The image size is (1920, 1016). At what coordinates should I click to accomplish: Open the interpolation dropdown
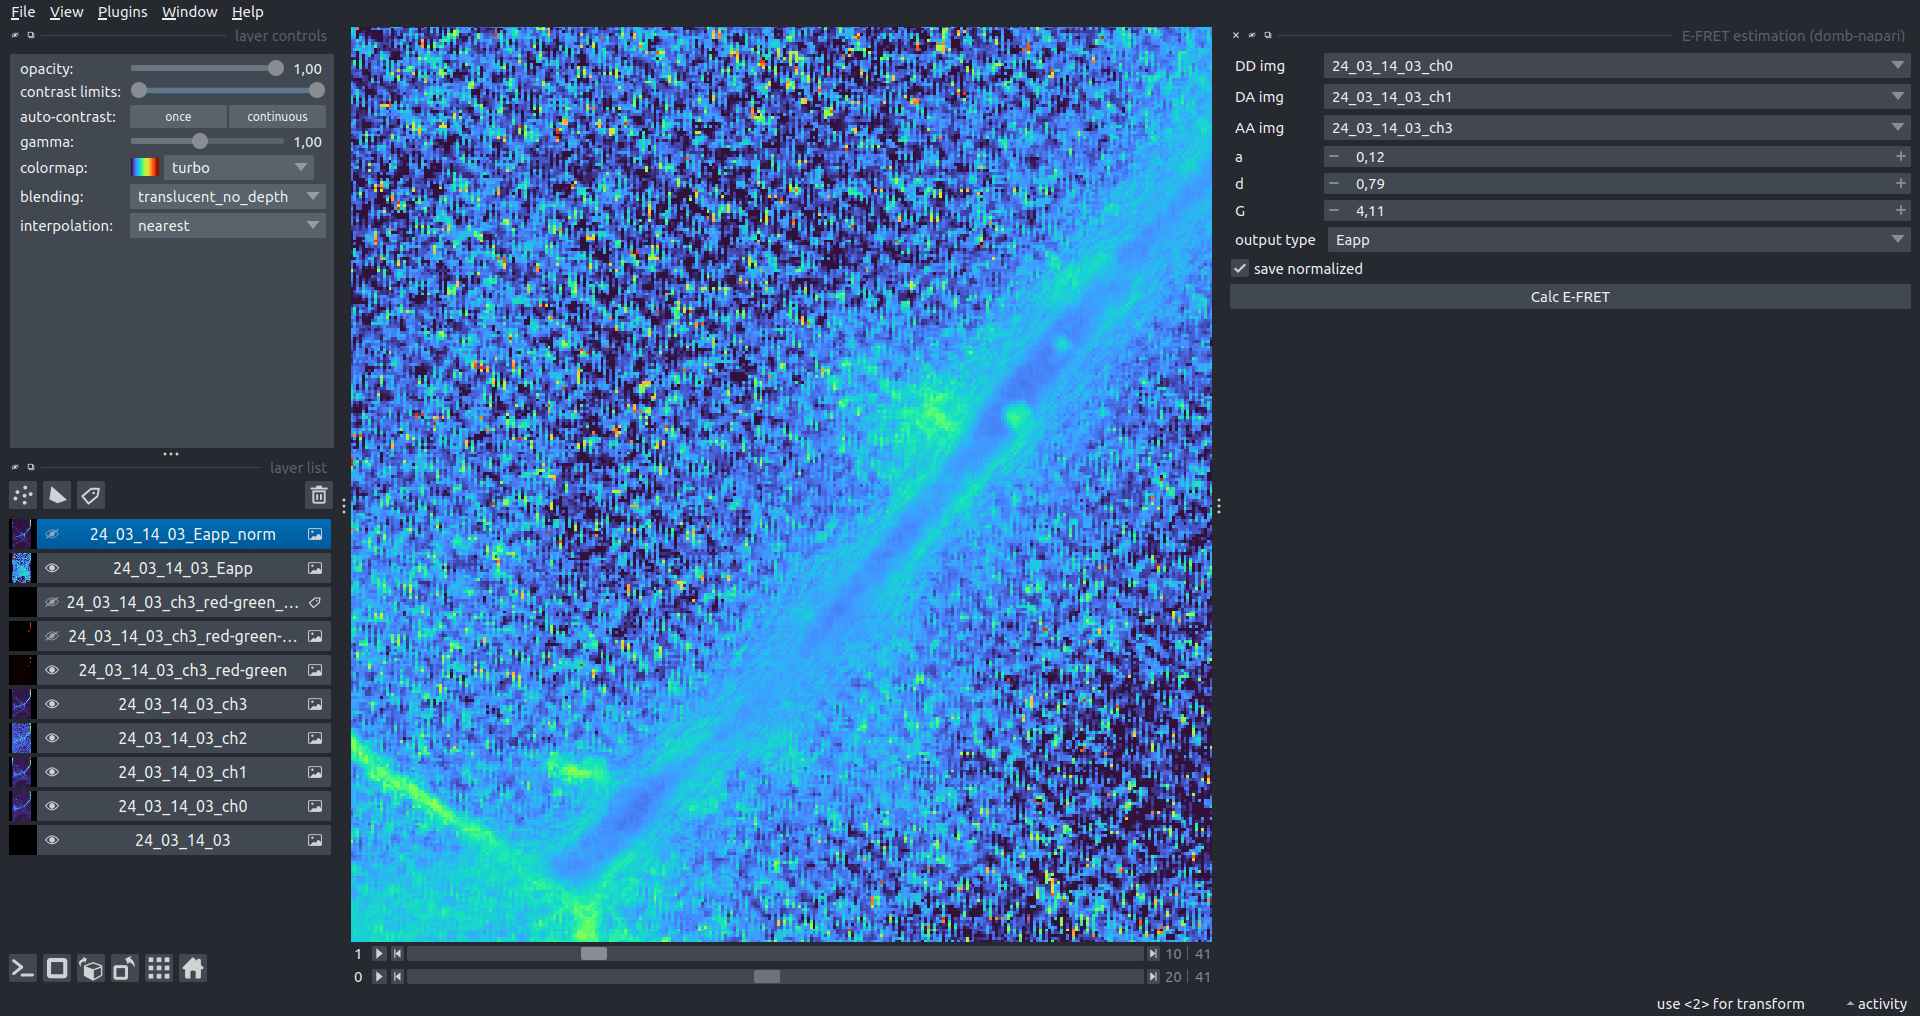click(x=228, y=226)
